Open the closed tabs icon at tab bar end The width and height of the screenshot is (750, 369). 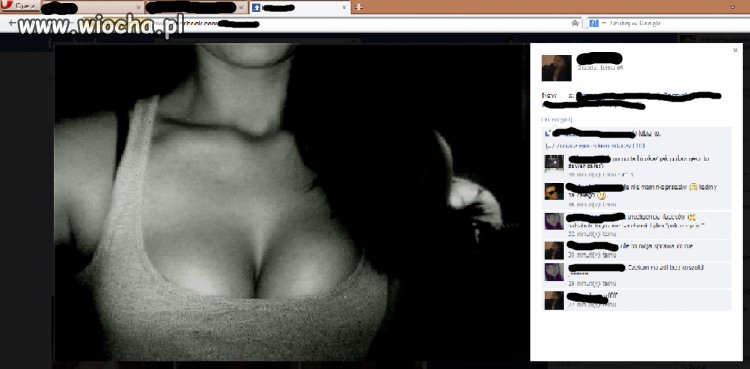pyautogui.click(x=732, y=7)
